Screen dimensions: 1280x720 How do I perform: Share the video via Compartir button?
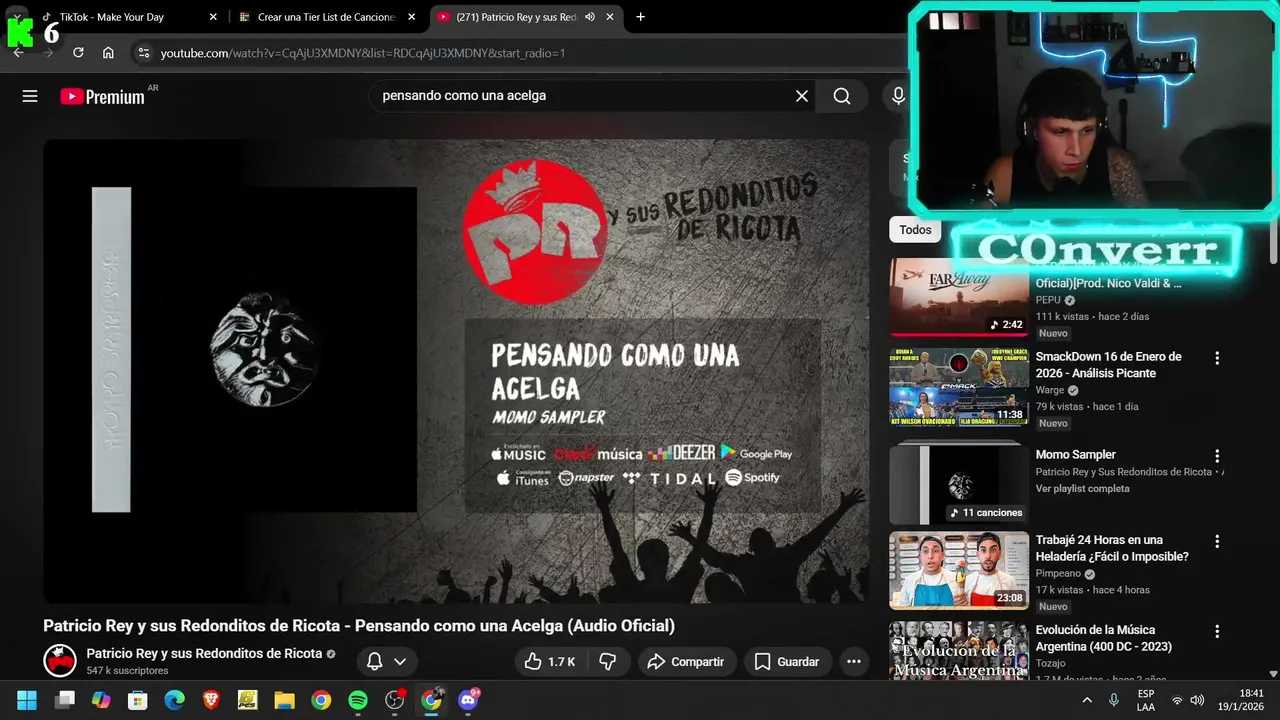[687, 661]
